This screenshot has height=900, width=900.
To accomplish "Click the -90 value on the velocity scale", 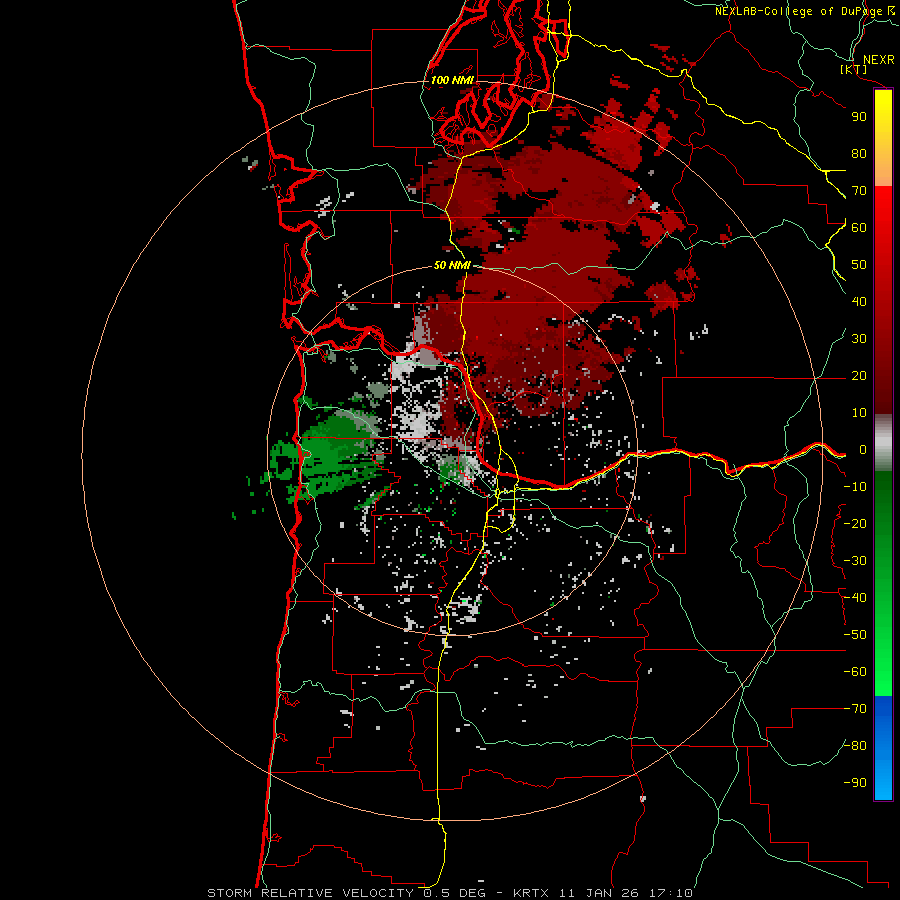I will 855,783.
